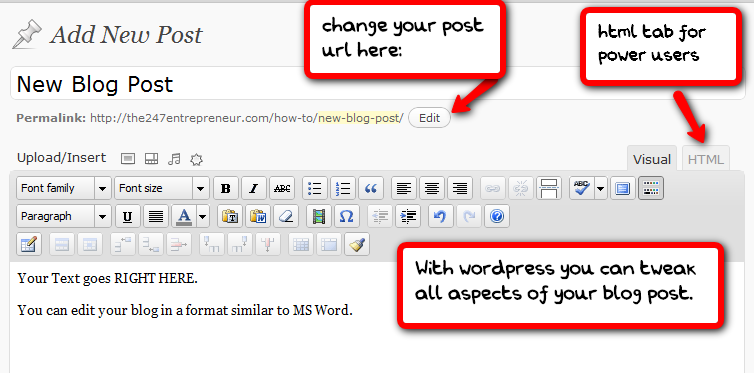
Task: Open editor help question mark icon
Action: tap(497, 216)
